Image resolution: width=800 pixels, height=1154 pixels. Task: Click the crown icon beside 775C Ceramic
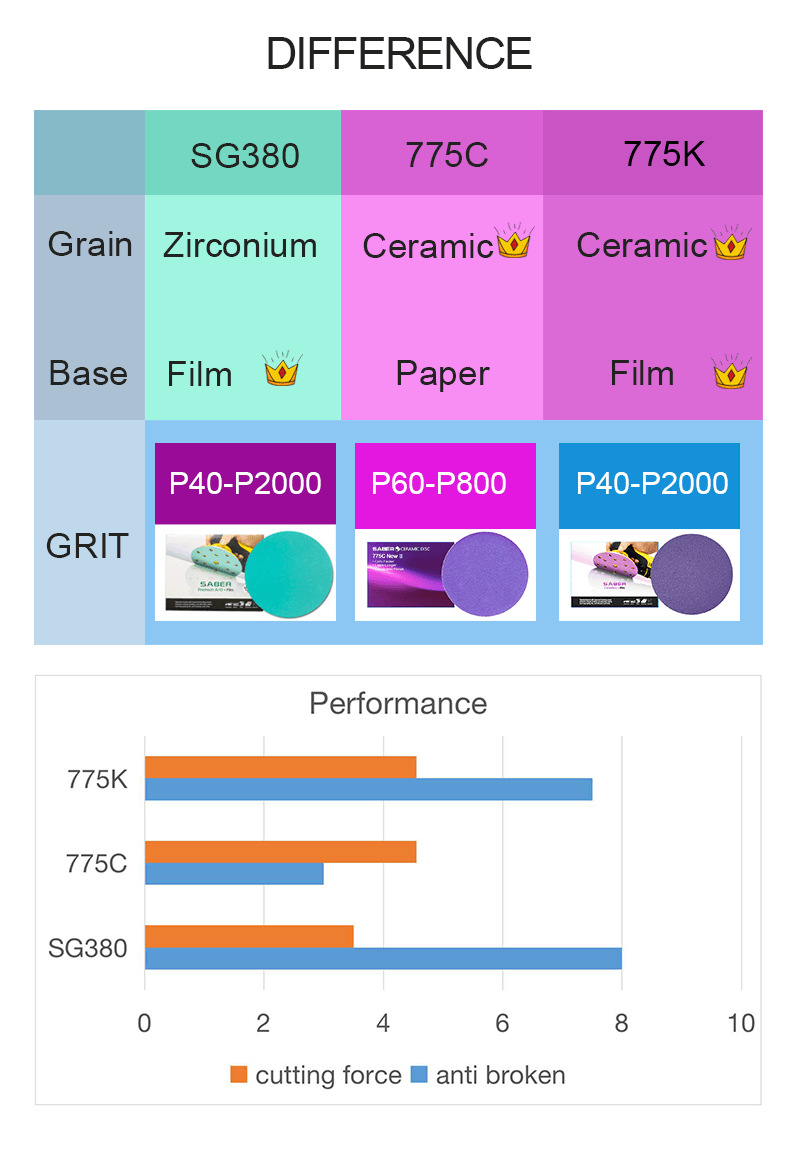pyautogui.click(x=514, y=240)
